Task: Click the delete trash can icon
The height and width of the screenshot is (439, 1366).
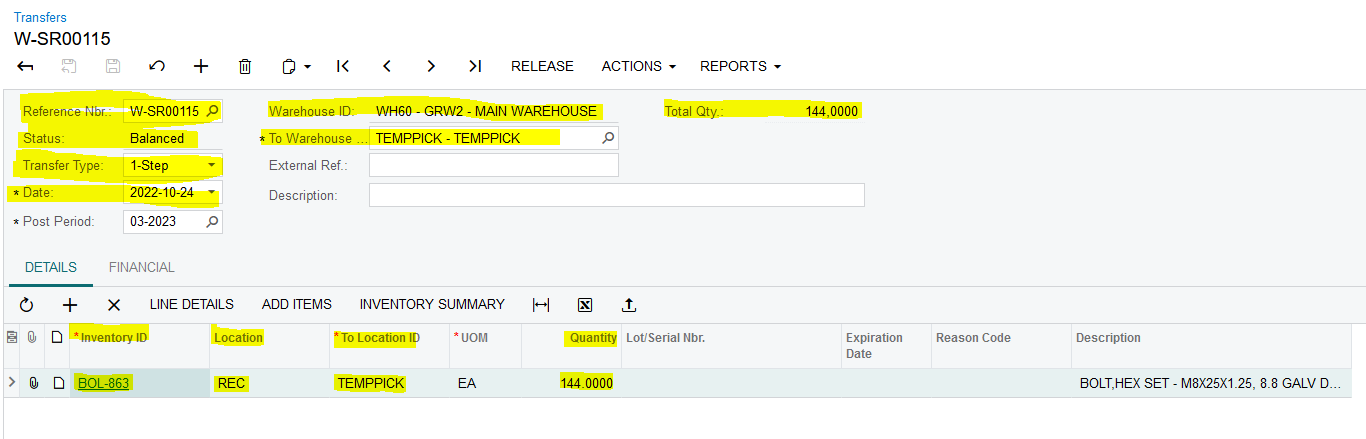Action: coord(245,66)
